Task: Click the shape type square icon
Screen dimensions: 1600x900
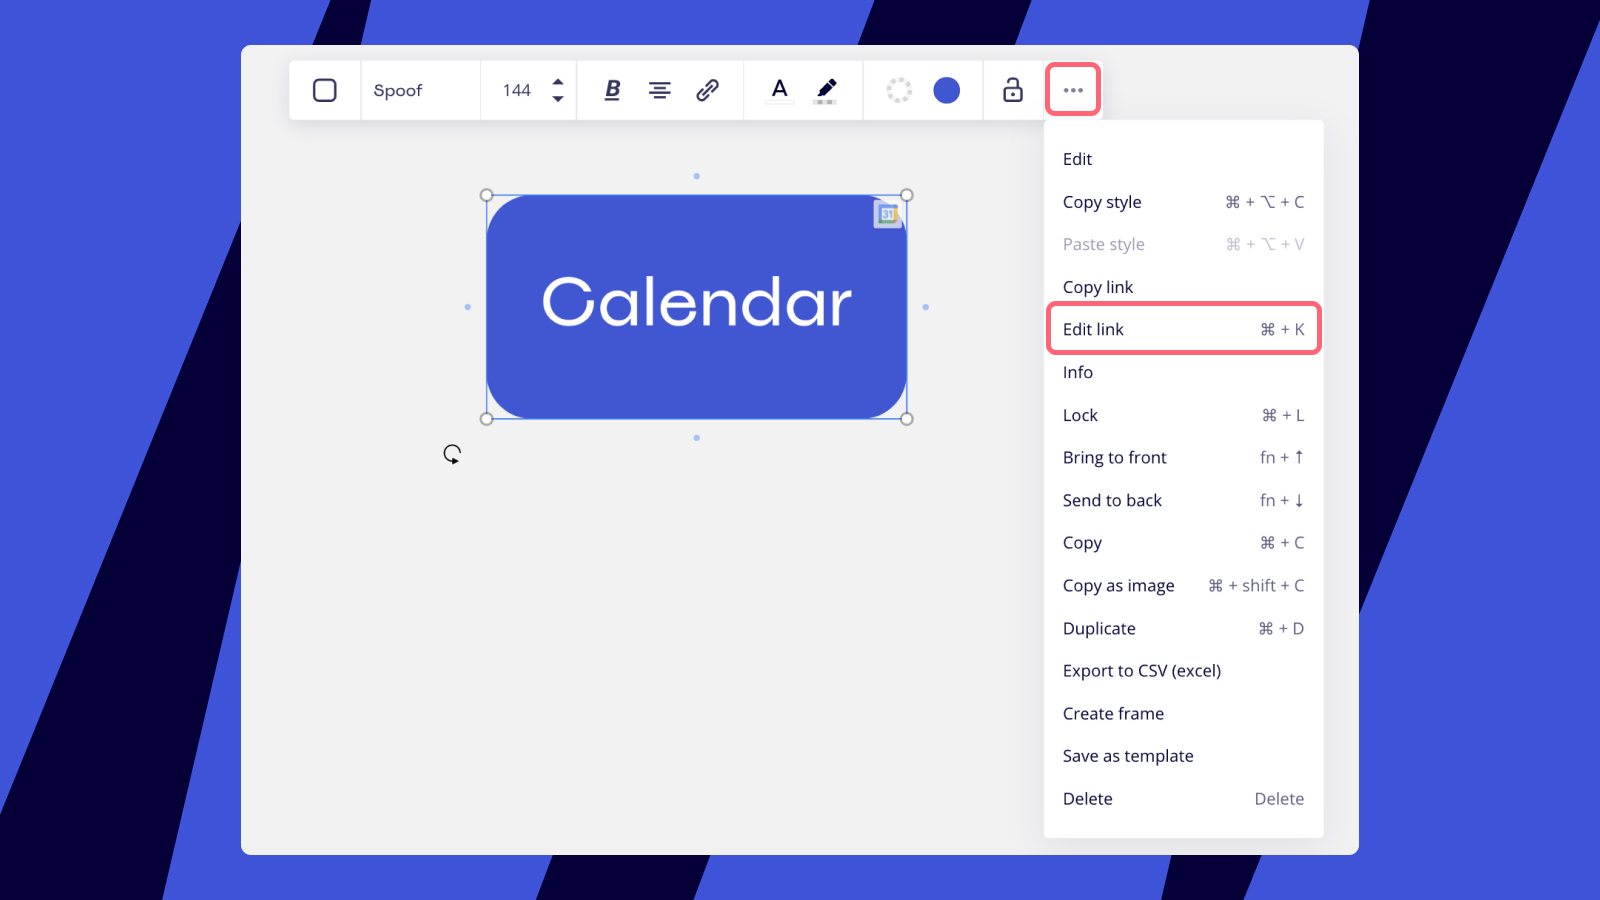Action: pyautogui.click(x=325, y=91)
